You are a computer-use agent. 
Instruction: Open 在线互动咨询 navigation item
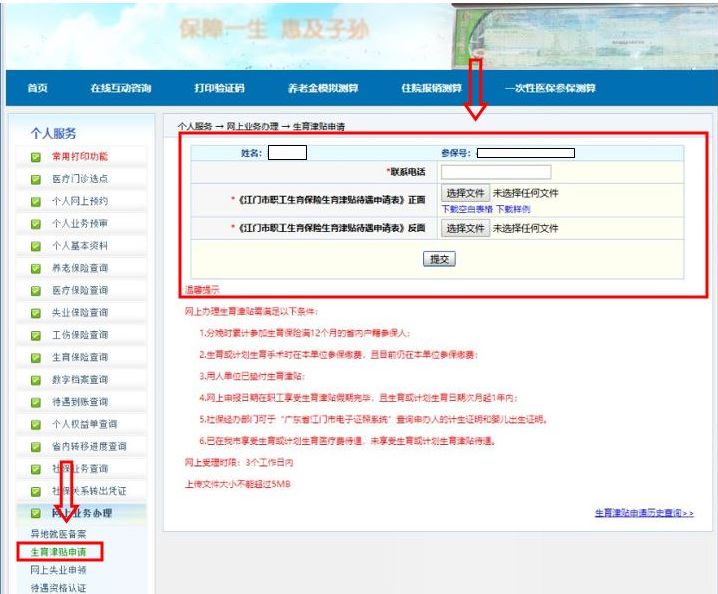pos(121,88)
